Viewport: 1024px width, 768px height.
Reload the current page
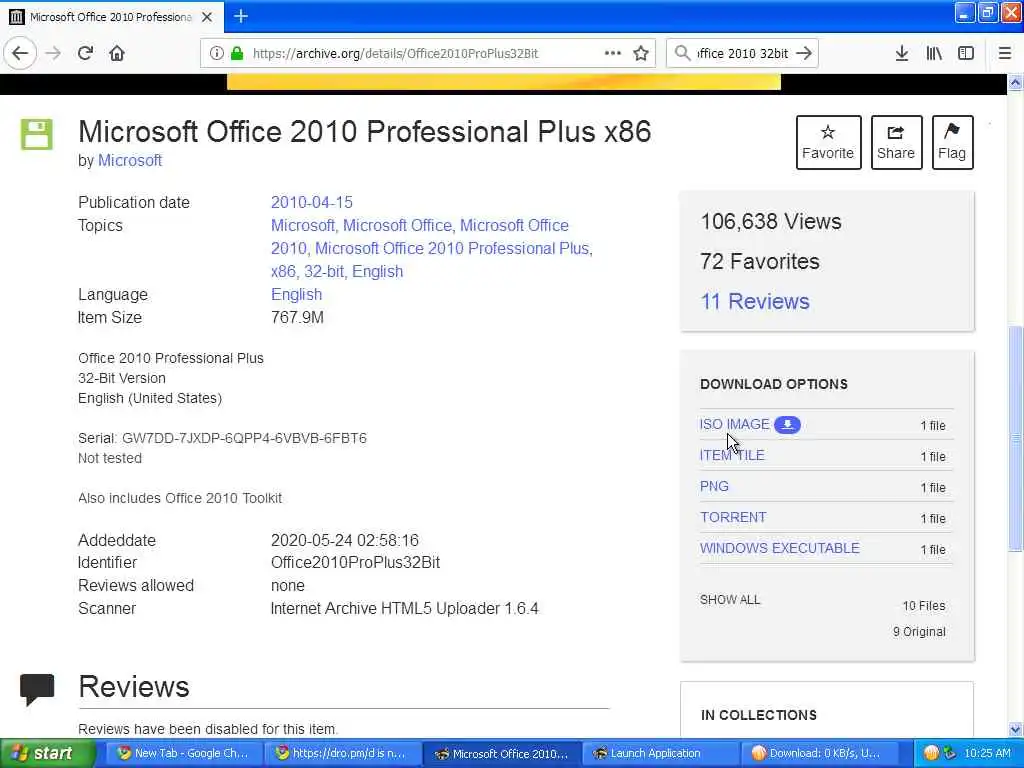86,54
